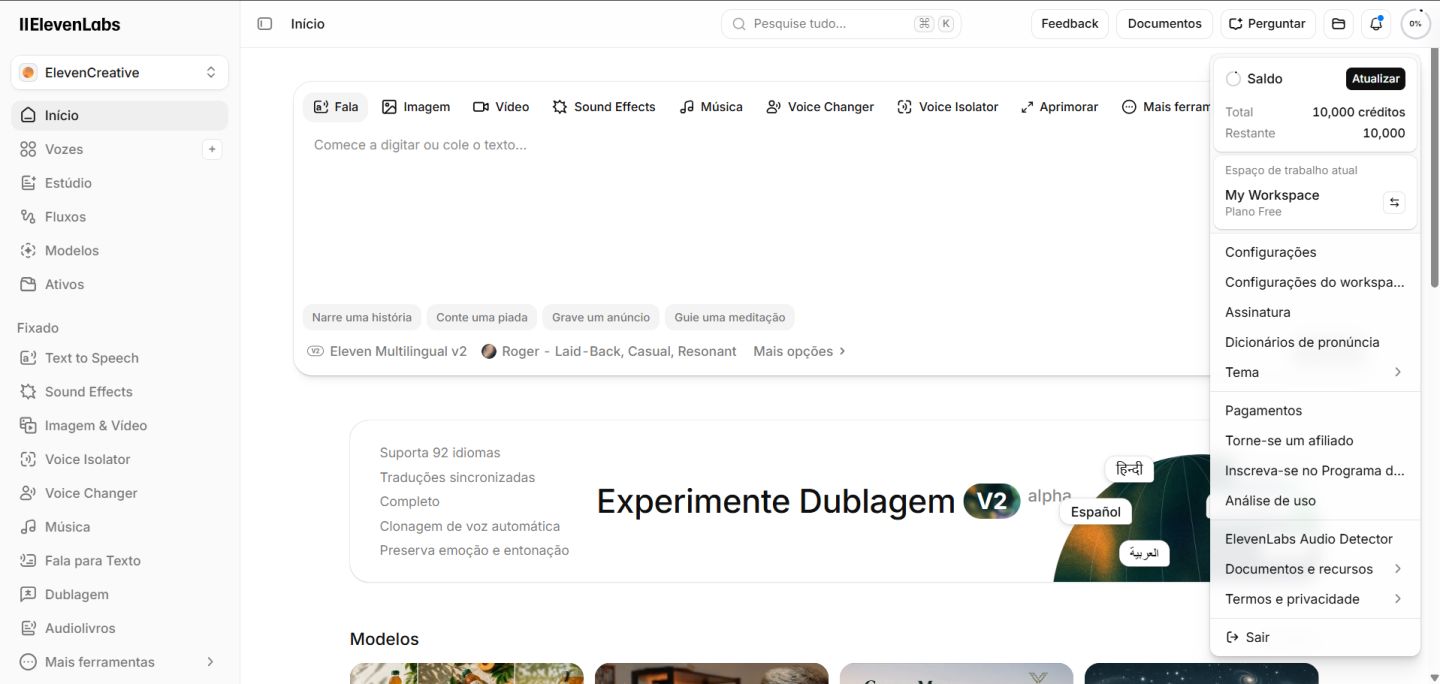Open Imagem & Vídeo in sidebar
Viewport: 1440px width, 684px height.
[120, 426]
